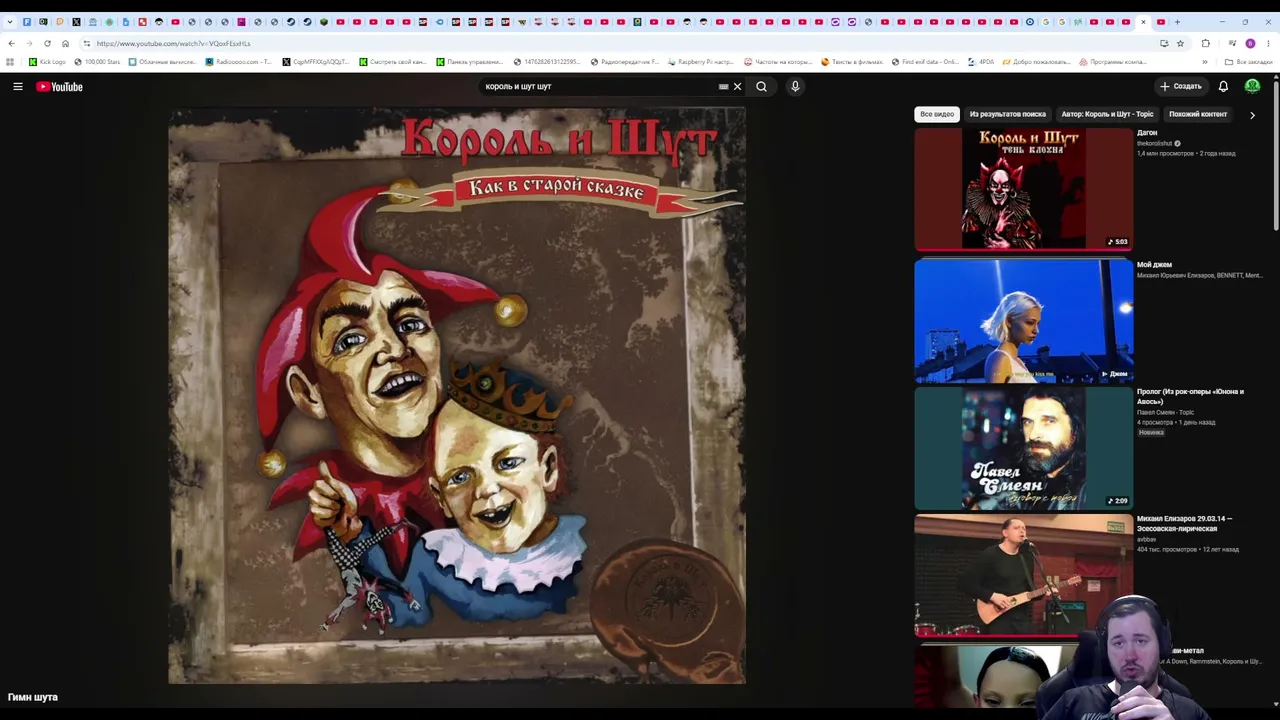Open the Chrome three-dot menu
The height and width of the screenshot is (720, 1280).
1268,44
